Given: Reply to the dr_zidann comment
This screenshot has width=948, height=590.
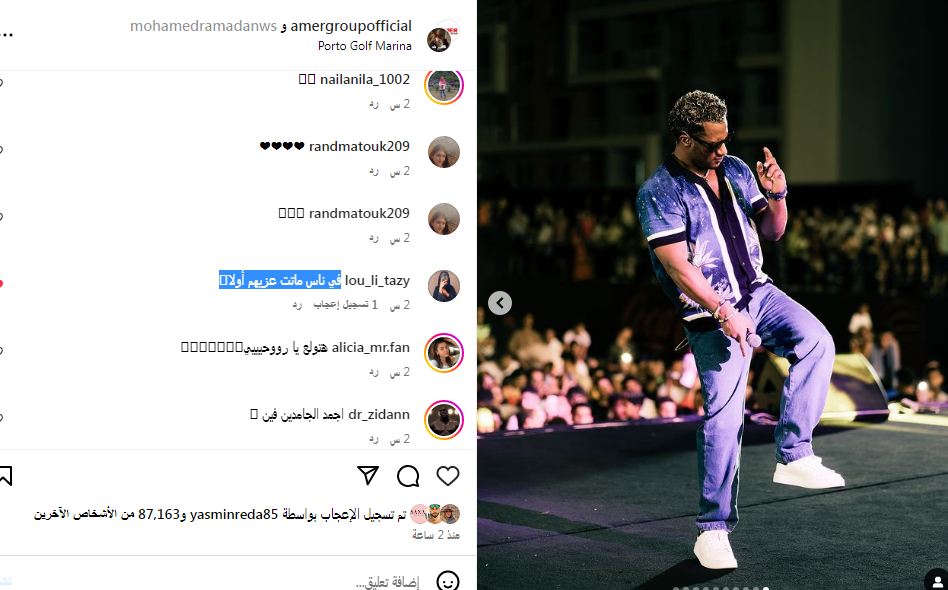Looking at the screenshot, I should (x=374, y=439).
